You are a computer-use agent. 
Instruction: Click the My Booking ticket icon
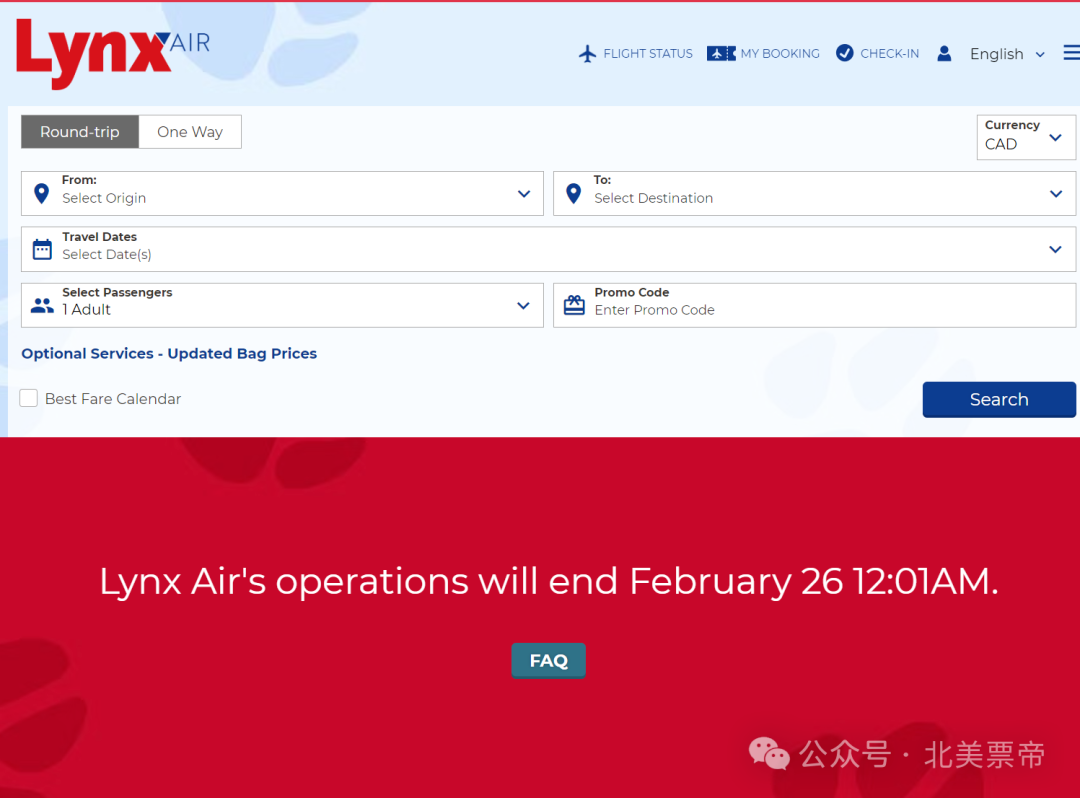coord(721,54)
